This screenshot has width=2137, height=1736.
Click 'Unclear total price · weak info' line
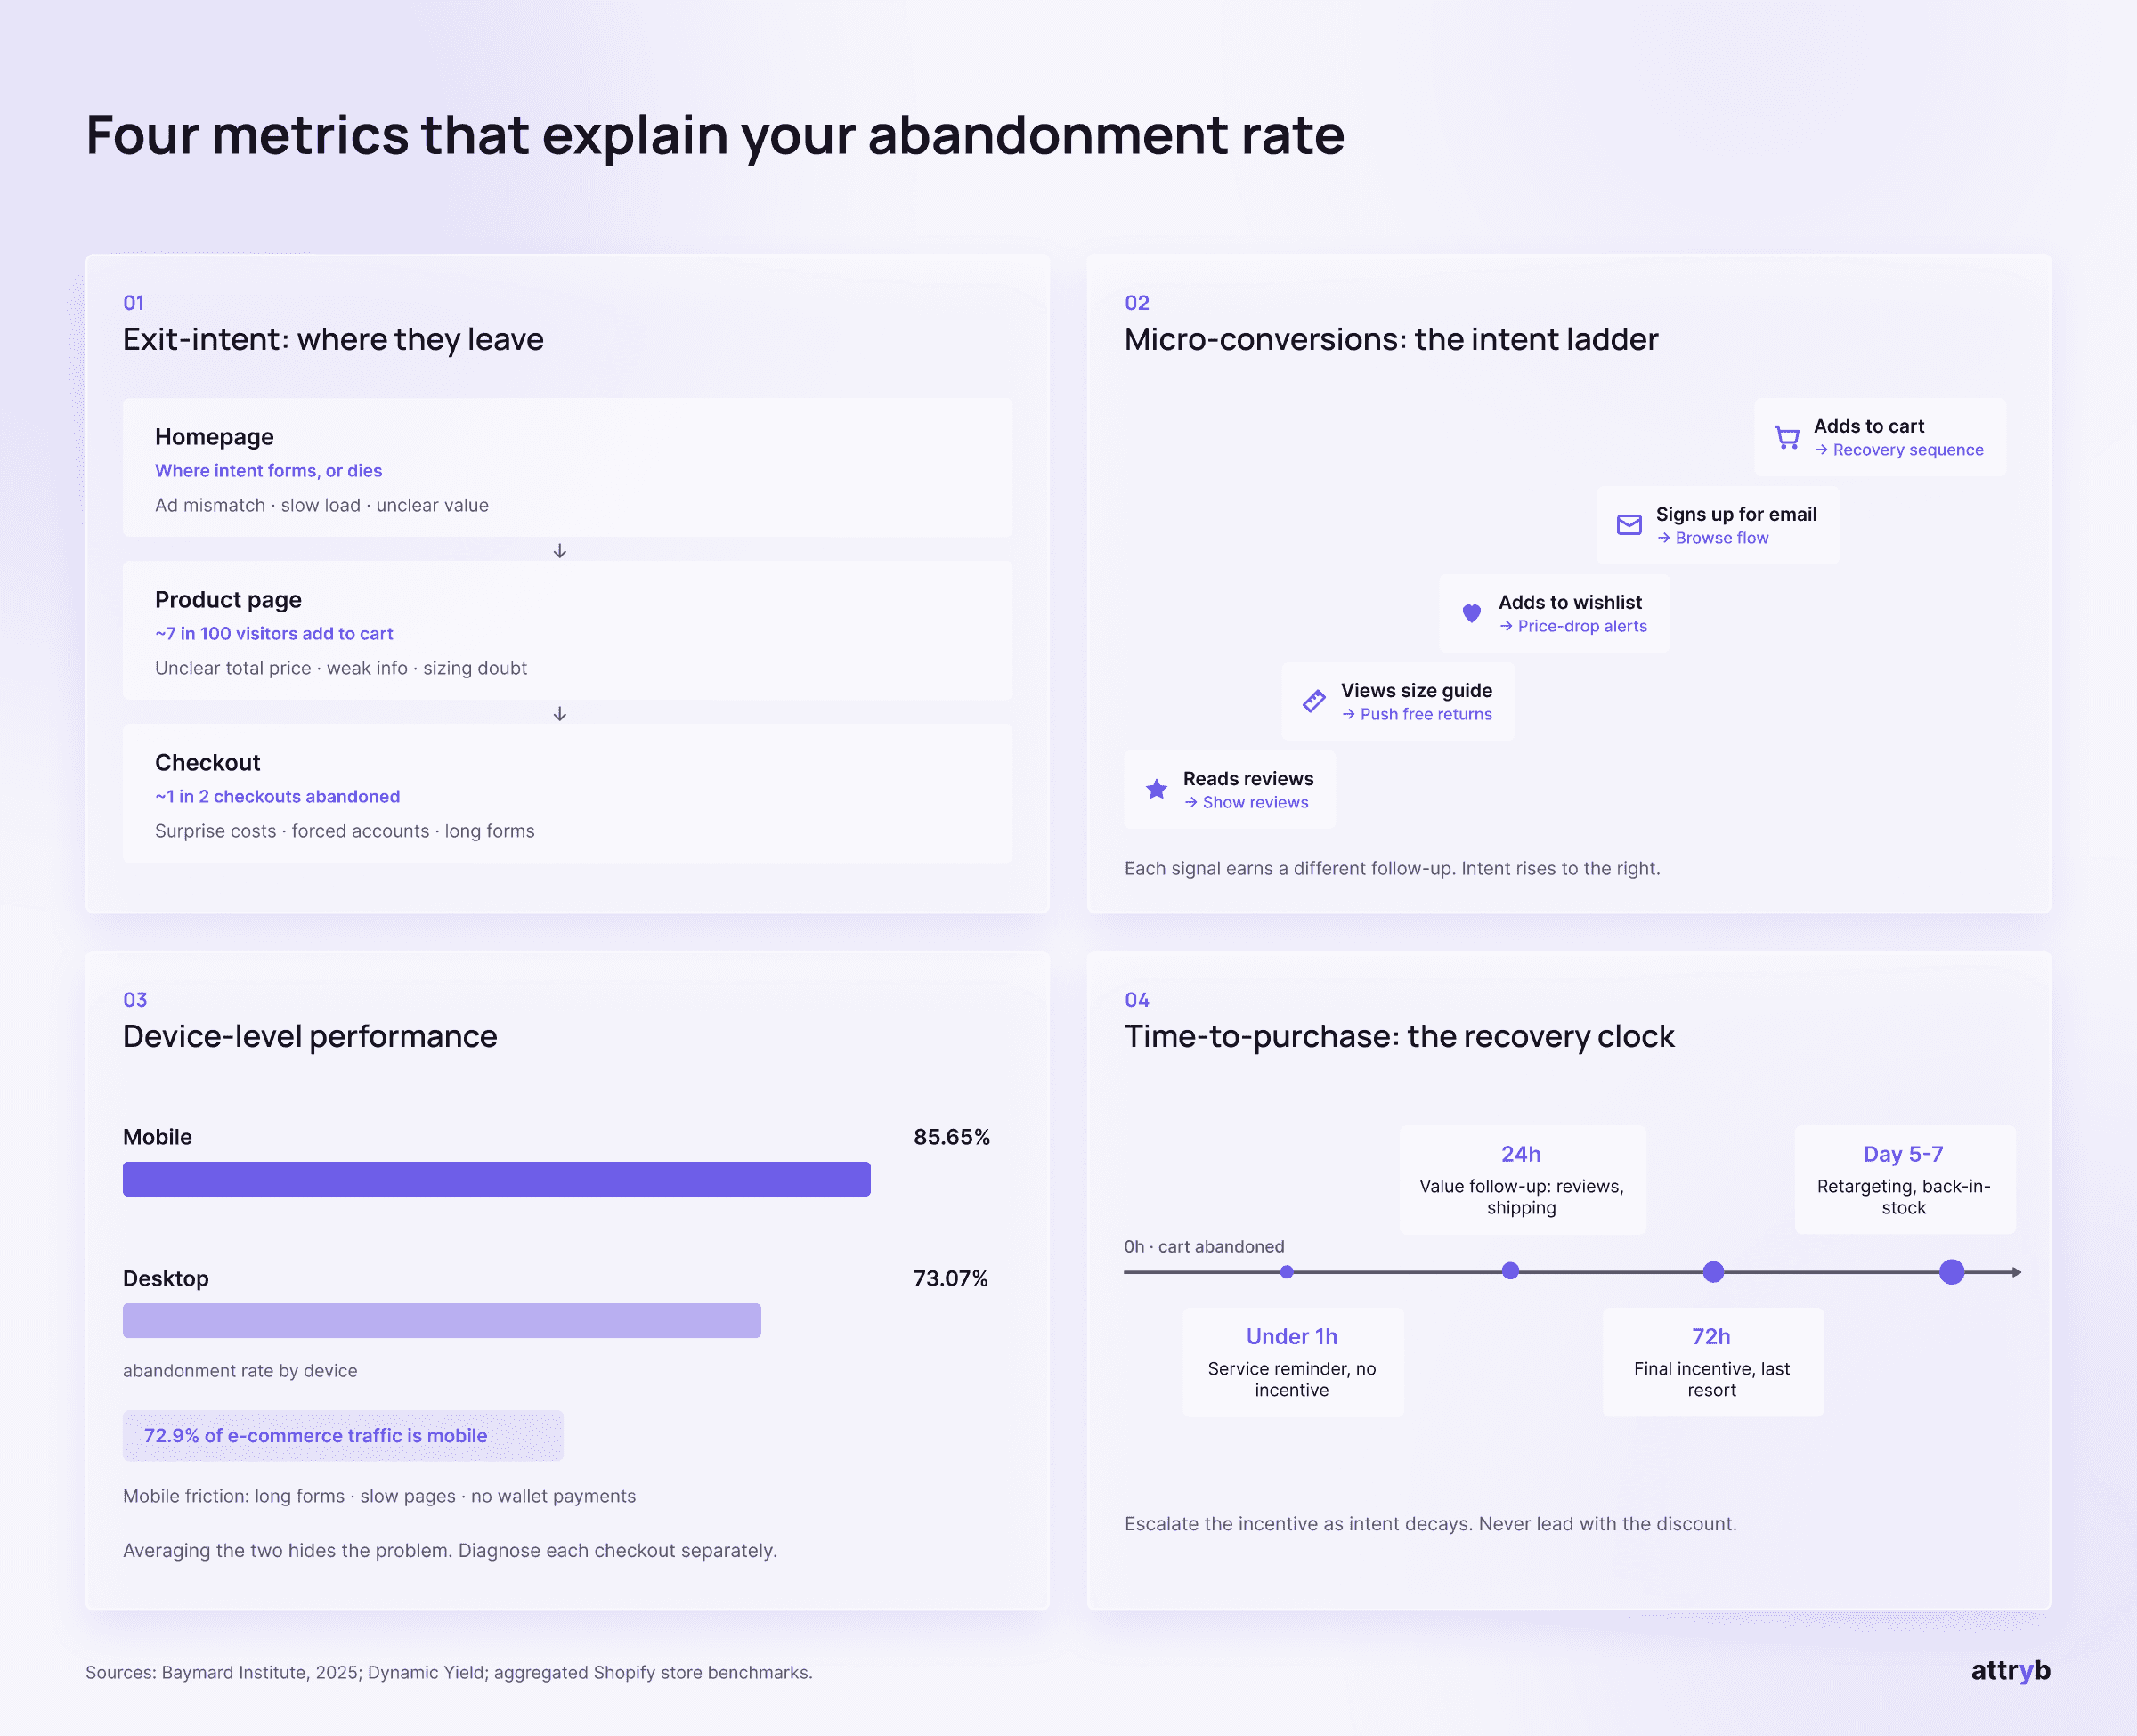[x=341, y=669]
